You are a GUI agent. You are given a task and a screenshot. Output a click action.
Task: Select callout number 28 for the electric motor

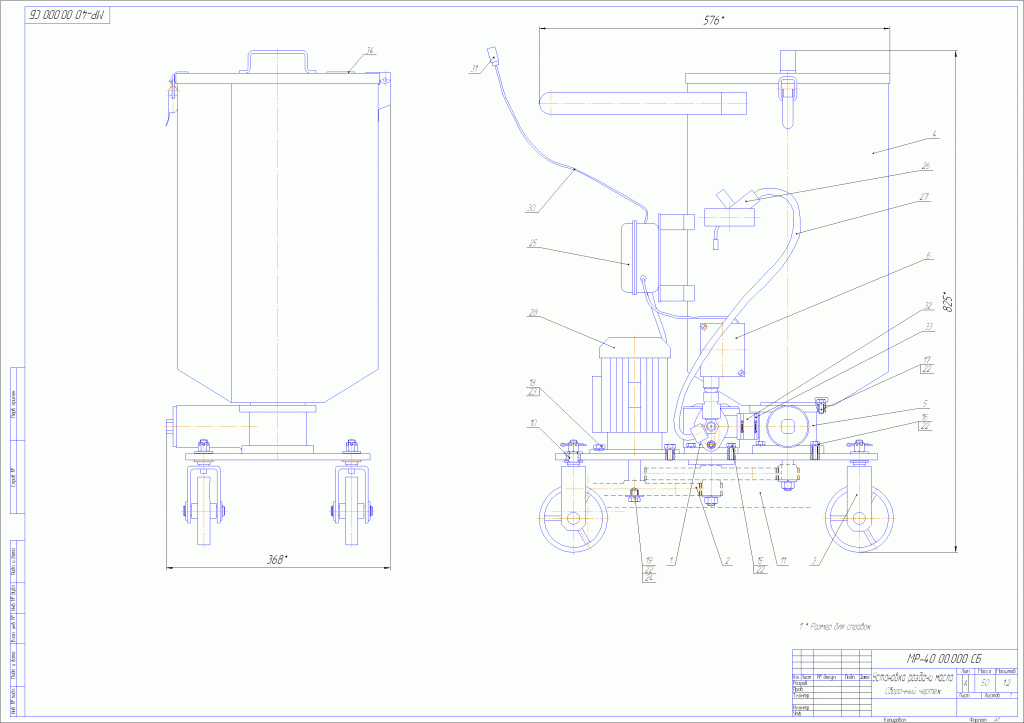pos(533,312)
